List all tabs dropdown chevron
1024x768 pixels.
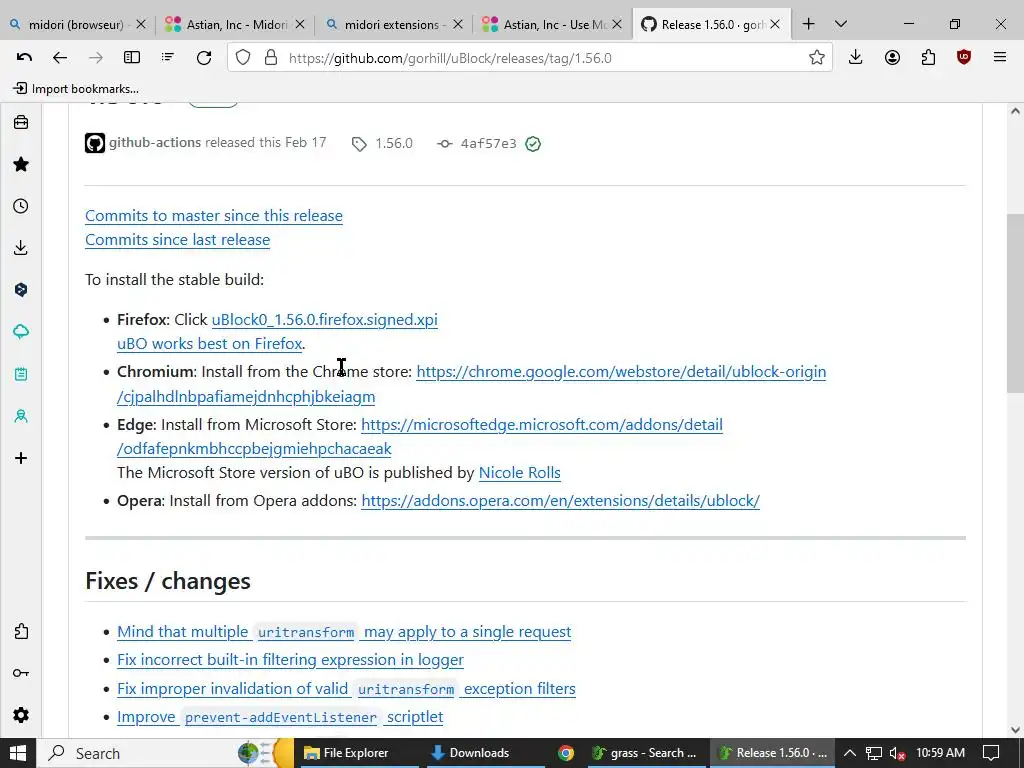pos(841,24)
